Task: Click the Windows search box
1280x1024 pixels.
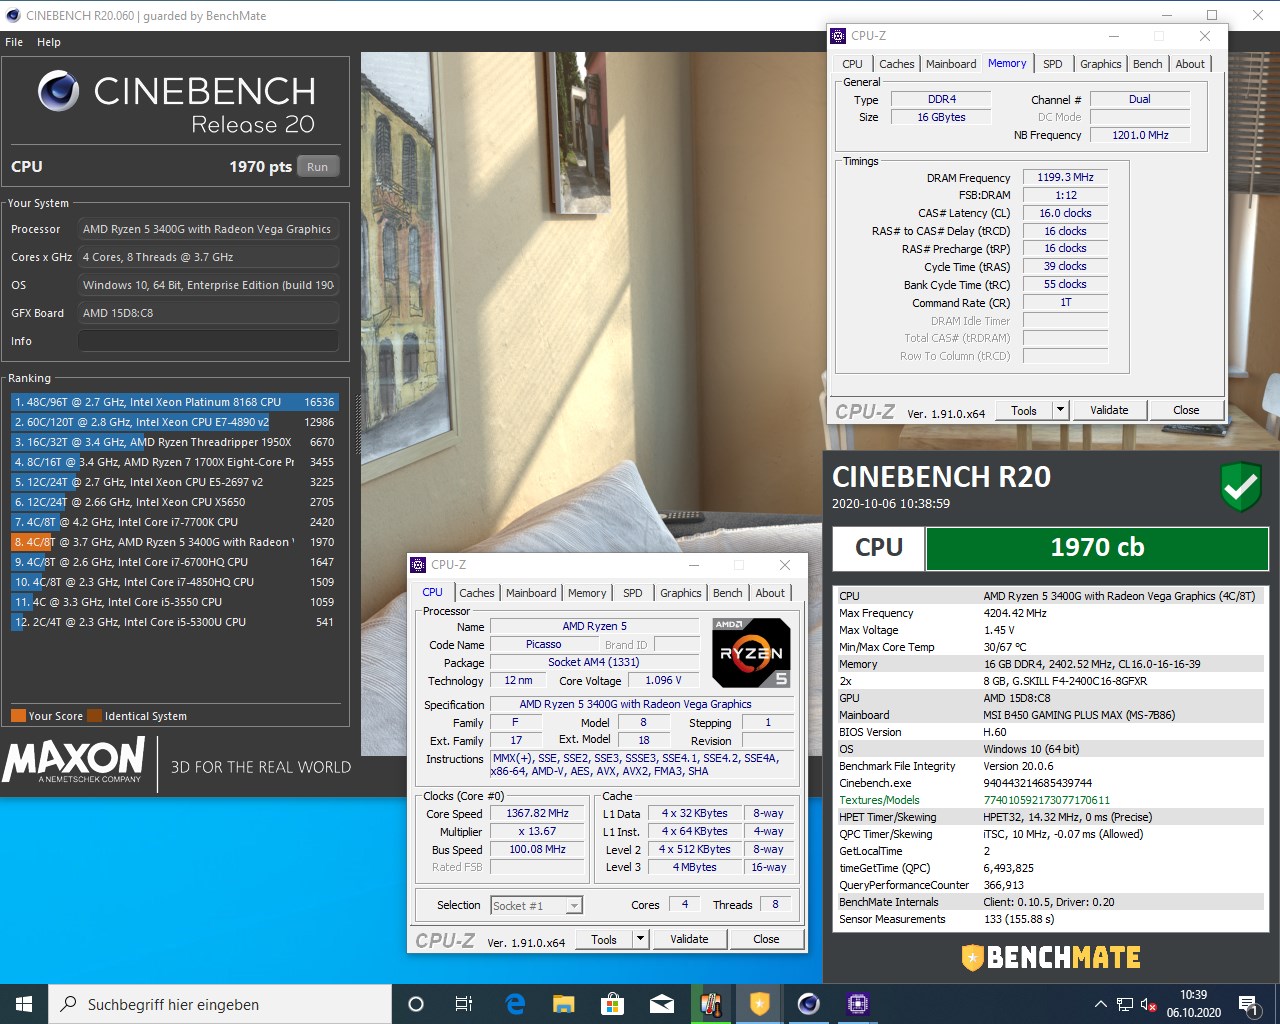Action: coord(220,1004)
